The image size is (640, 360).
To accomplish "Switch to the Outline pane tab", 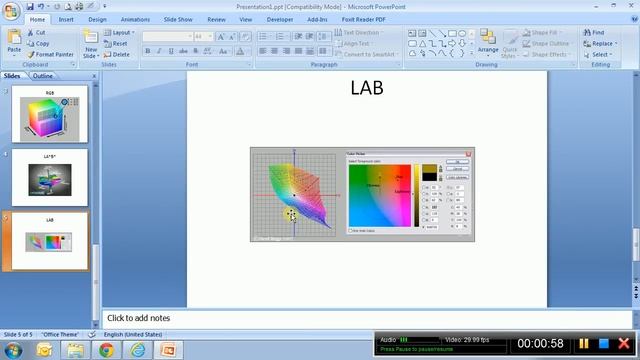I will (42, 76).
